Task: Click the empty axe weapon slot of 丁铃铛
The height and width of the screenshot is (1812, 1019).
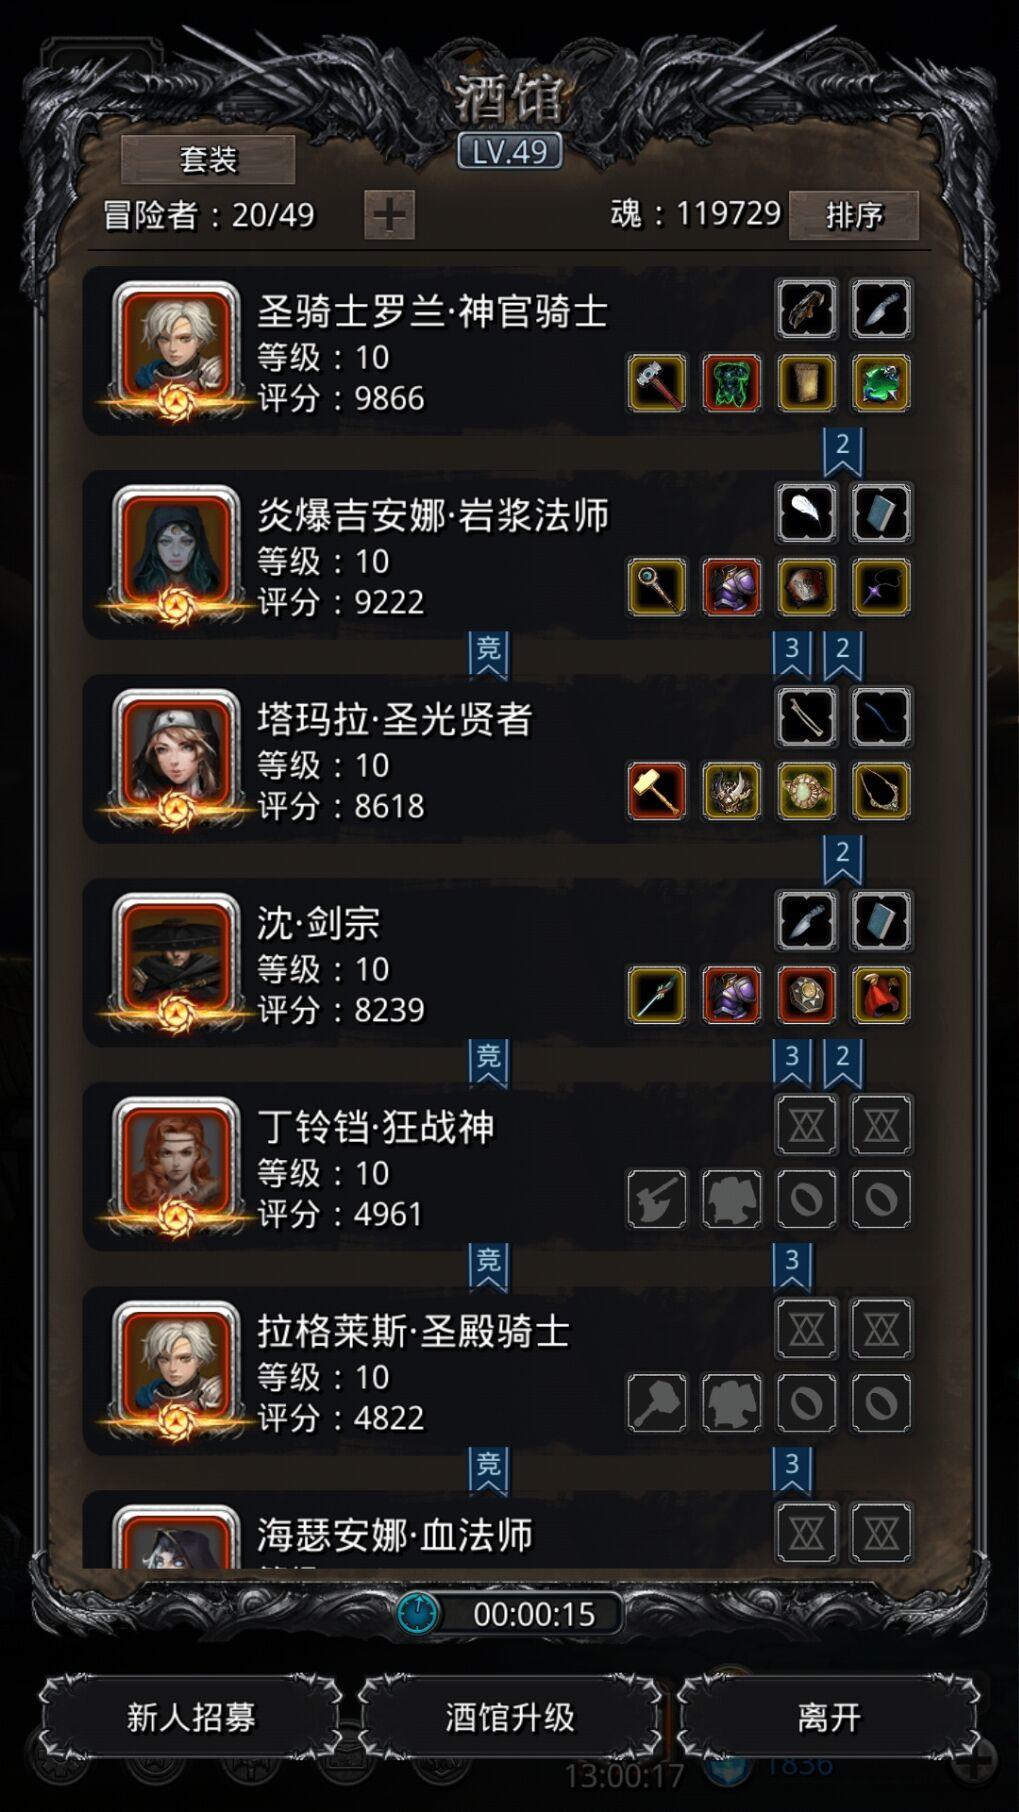Action: click(657, 1199)
